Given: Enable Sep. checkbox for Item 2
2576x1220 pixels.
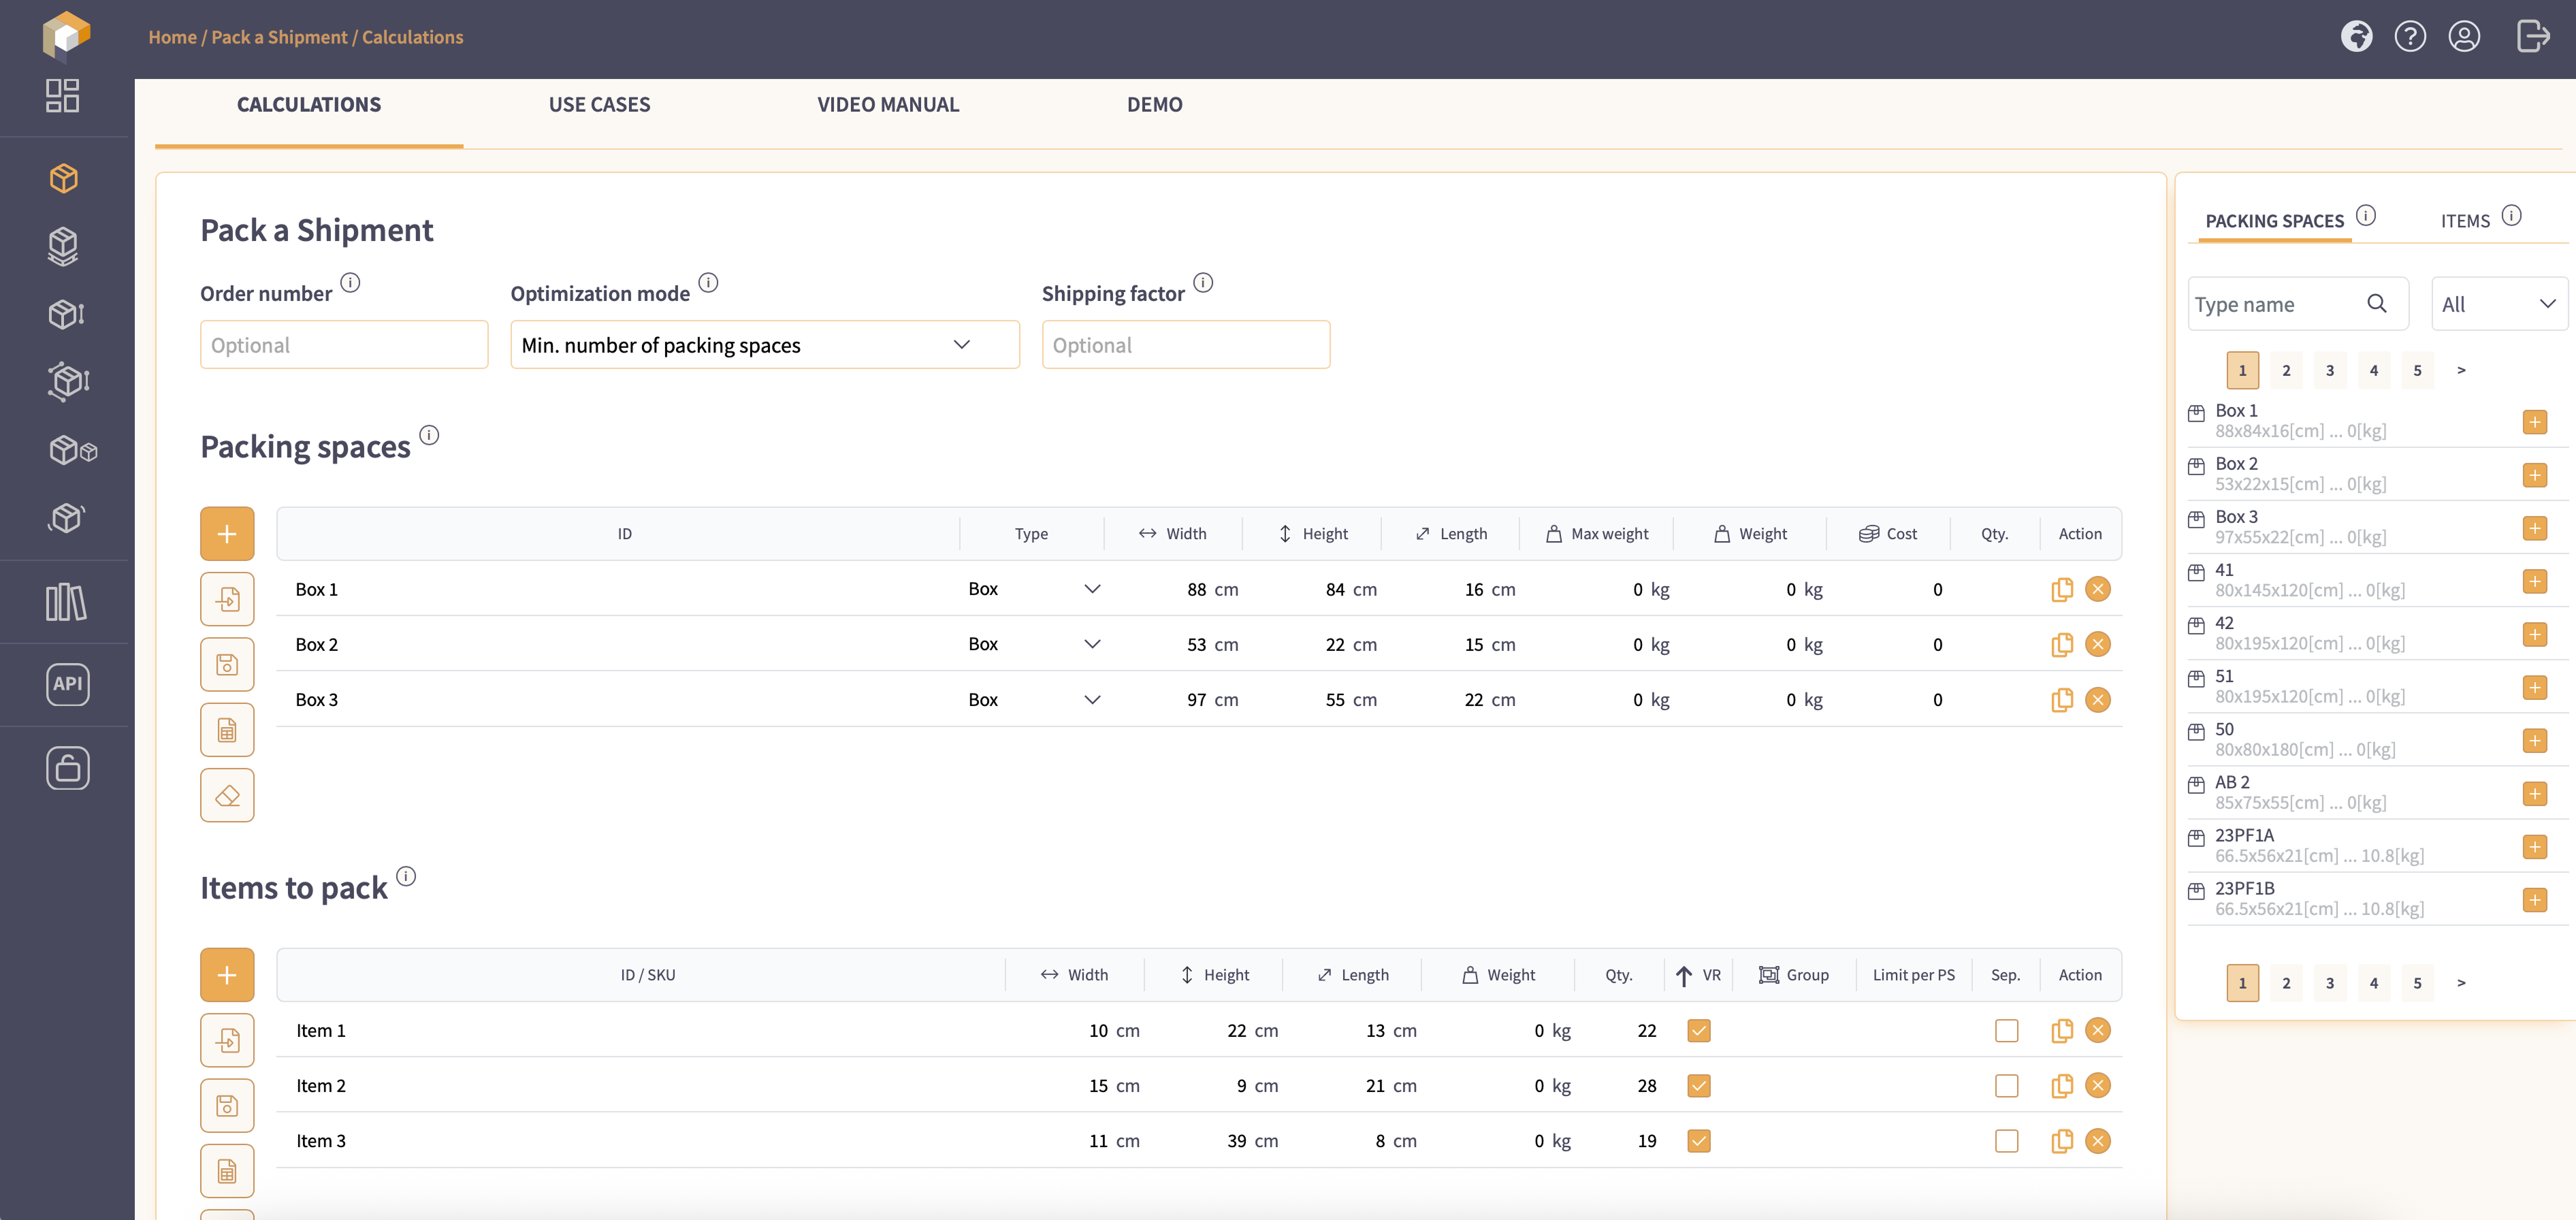Looking at the screenshot, I should tap(2006, 1086).
